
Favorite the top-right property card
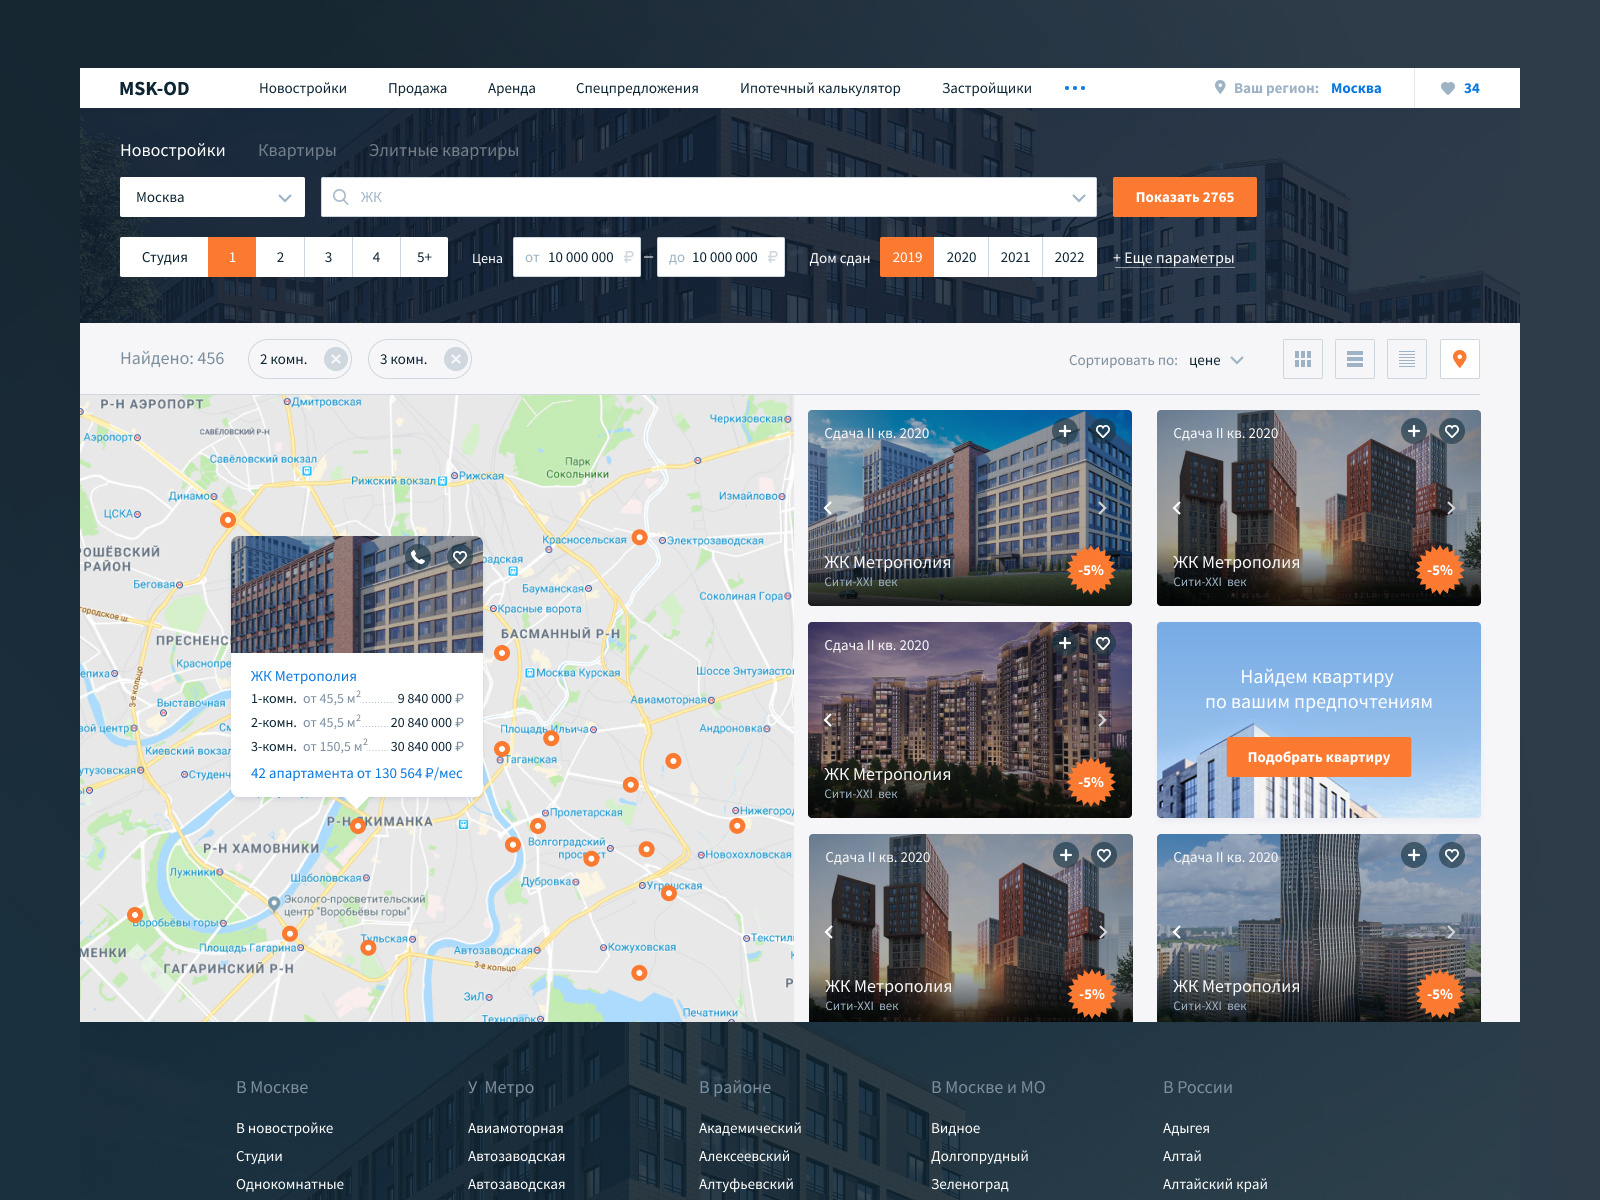1452,431
